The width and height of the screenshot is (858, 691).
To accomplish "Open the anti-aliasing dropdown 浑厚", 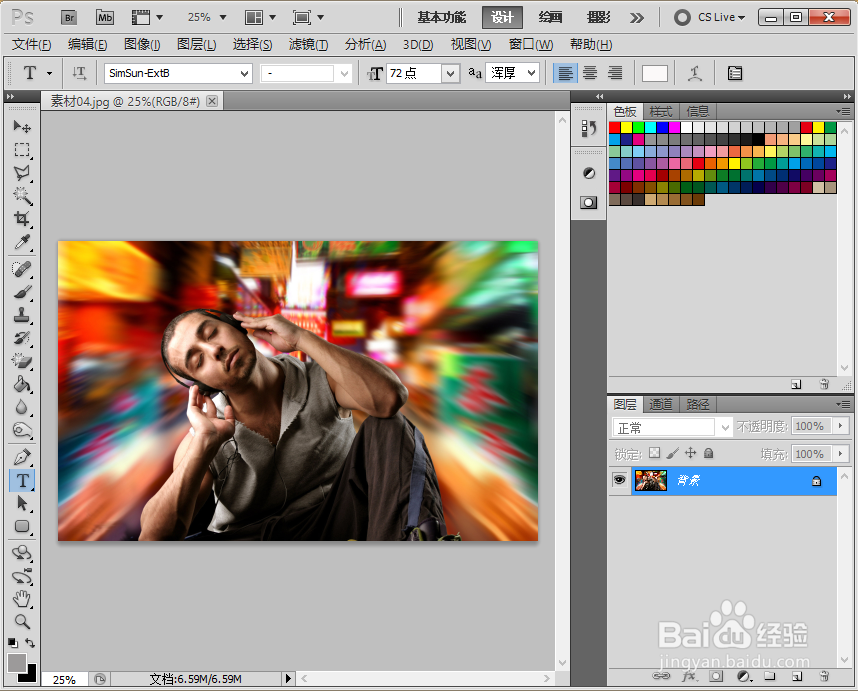I will click(x=531, y=73).
